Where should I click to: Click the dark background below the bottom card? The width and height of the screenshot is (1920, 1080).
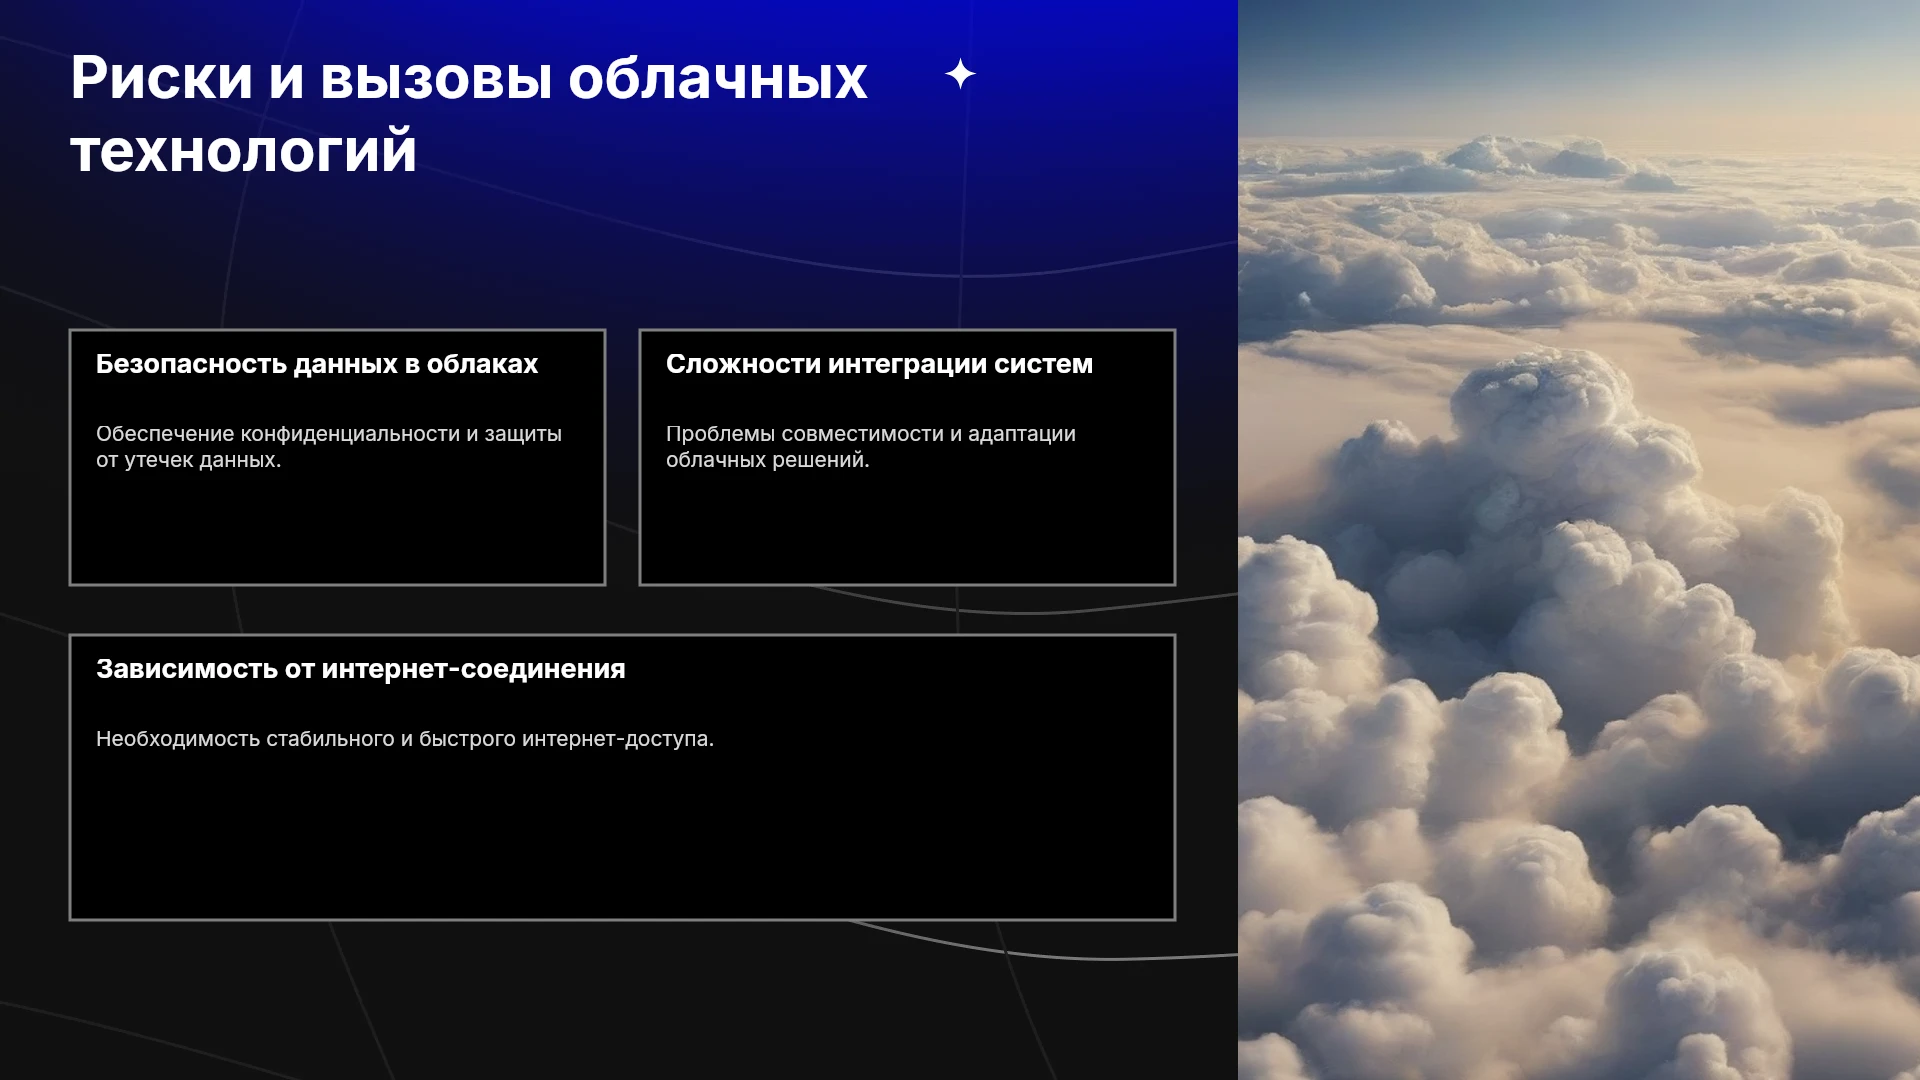pyautogui.click(x=620, y=1000)
